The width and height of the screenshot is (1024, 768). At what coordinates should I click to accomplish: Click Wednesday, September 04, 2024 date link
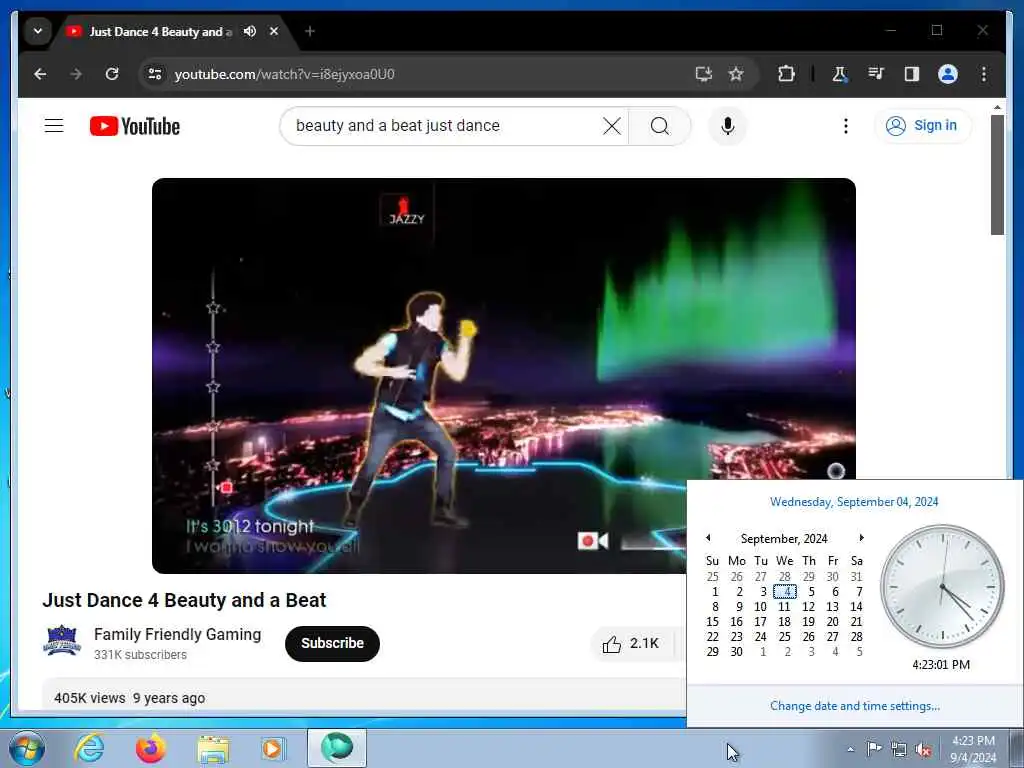point(854,502)
